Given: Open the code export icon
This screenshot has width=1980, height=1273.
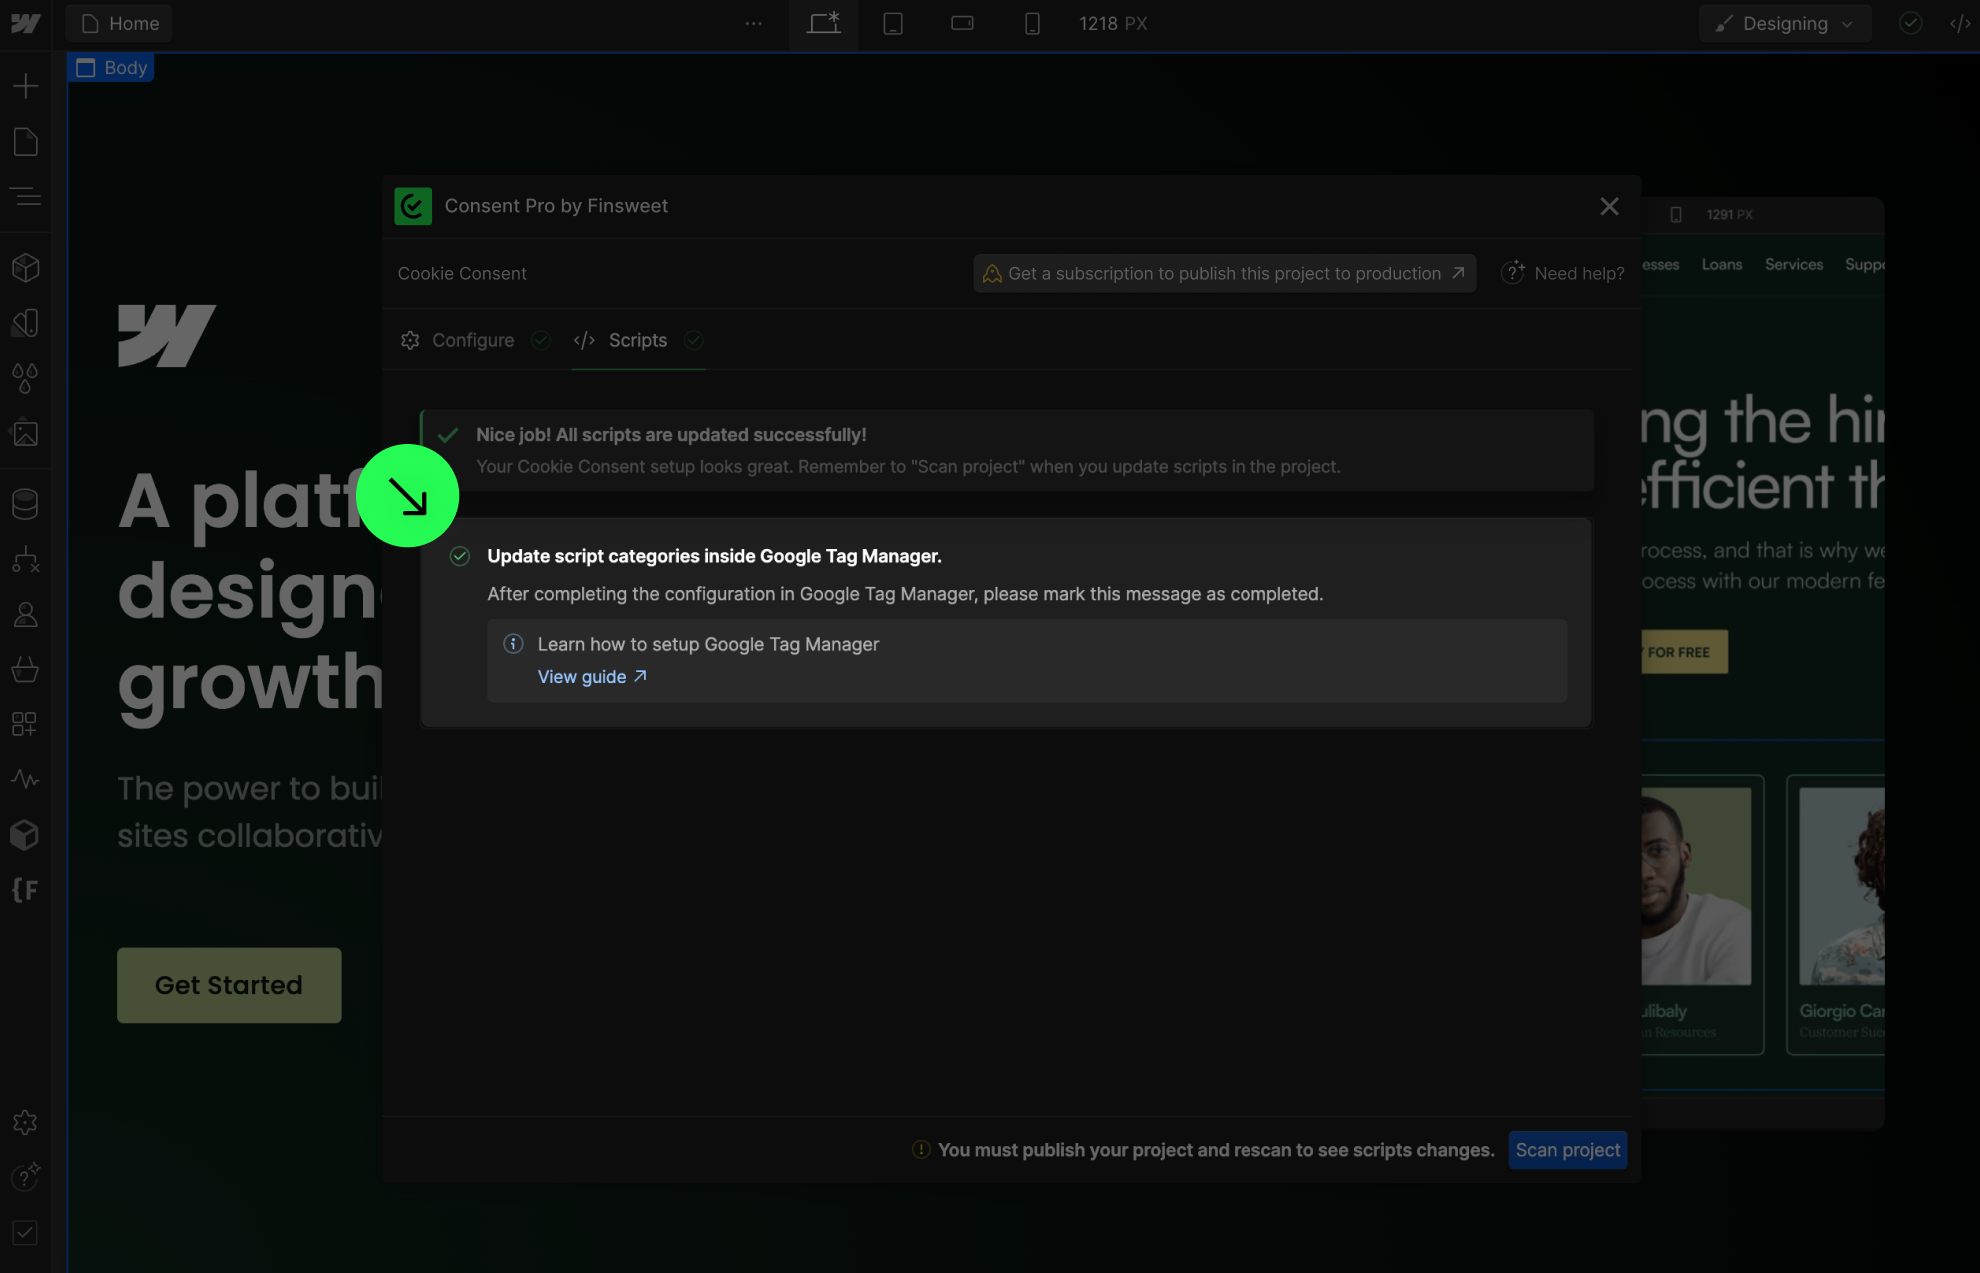Looking at the screenshot, I should [x=1960, y=23].
